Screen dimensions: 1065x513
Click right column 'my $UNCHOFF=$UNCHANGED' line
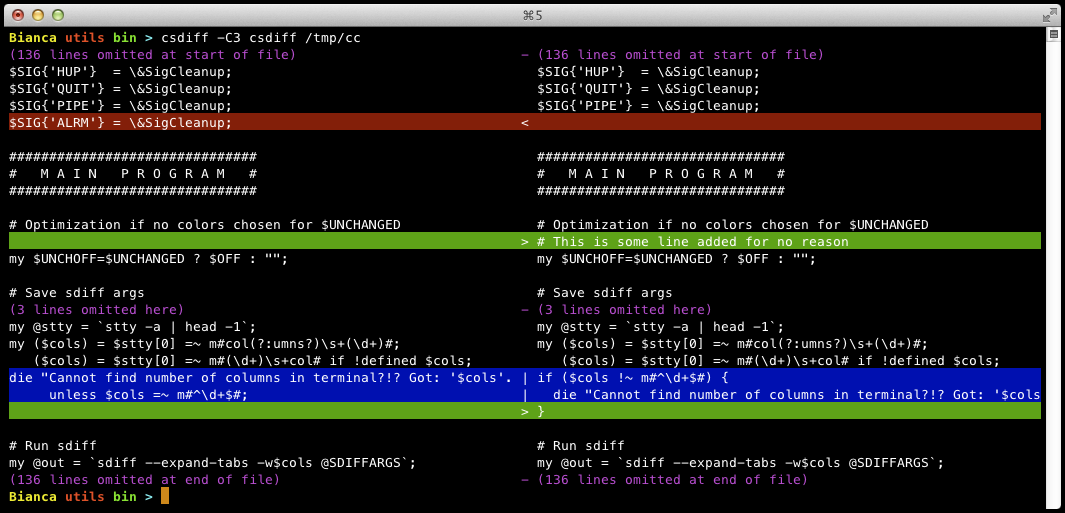(676, 259)
